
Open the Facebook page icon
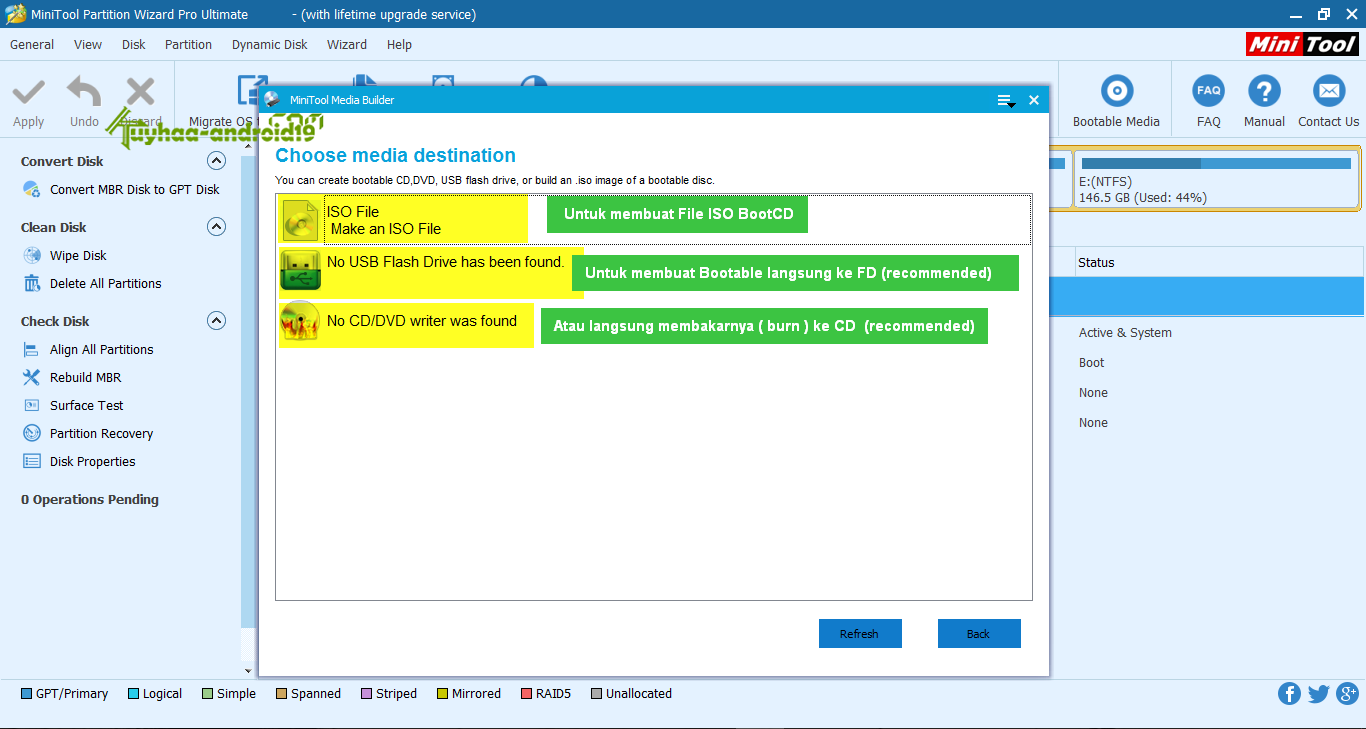pyautogui.click(x=1289, y=693)
